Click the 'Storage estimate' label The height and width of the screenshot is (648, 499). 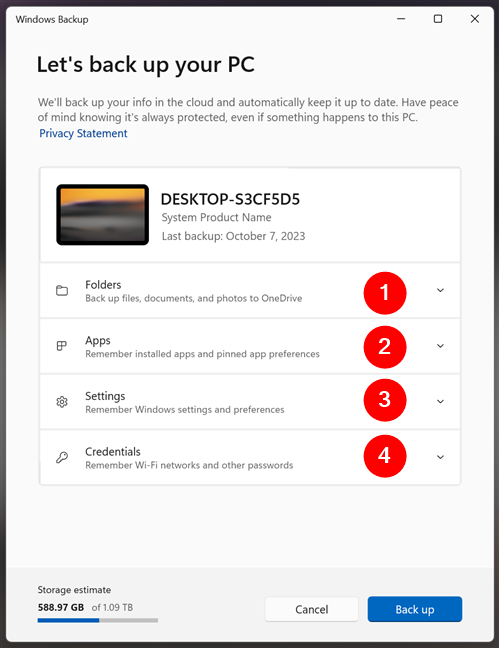(74, 590)
